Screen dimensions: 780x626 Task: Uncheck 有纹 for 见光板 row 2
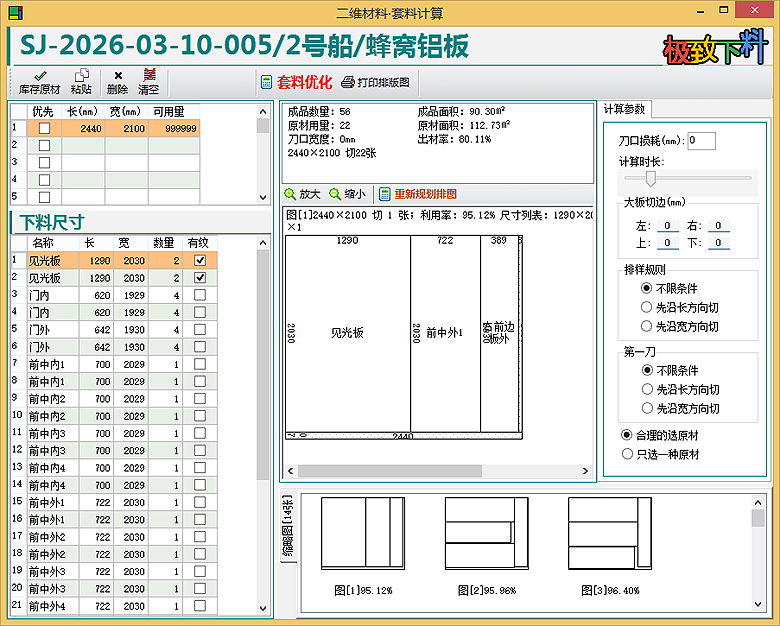pos(200,278)
